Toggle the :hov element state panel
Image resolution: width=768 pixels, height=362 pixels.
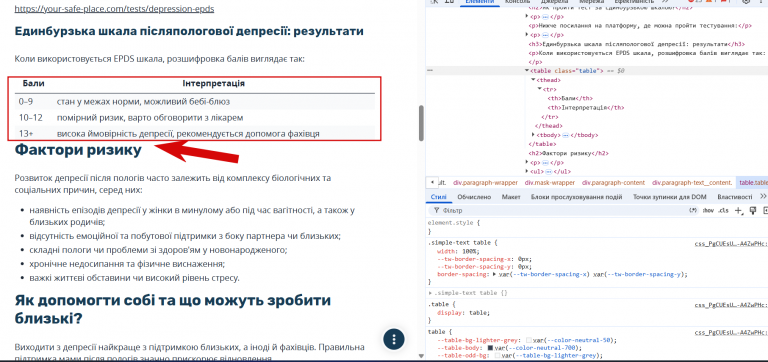pyautogui.click(x=708, y=211)
